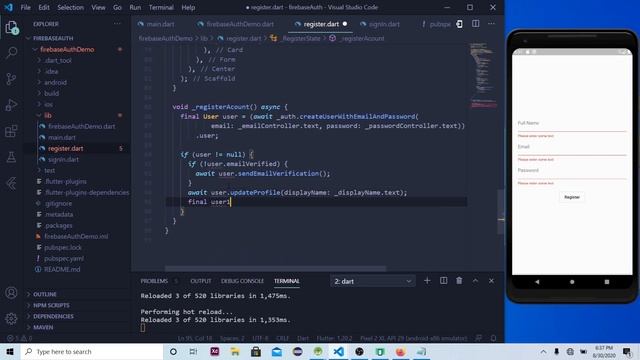
Task: Click the Email field in emulator
Action: (x=571, y=148)
